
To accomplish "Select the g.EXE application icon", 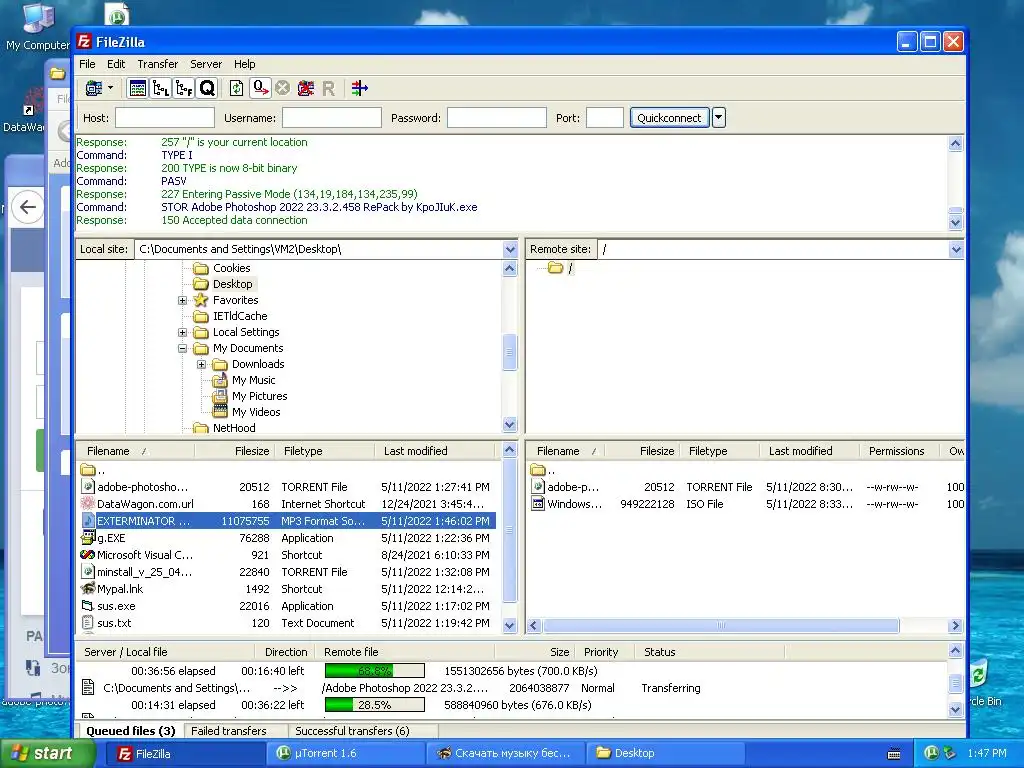I will coord(88,538).
